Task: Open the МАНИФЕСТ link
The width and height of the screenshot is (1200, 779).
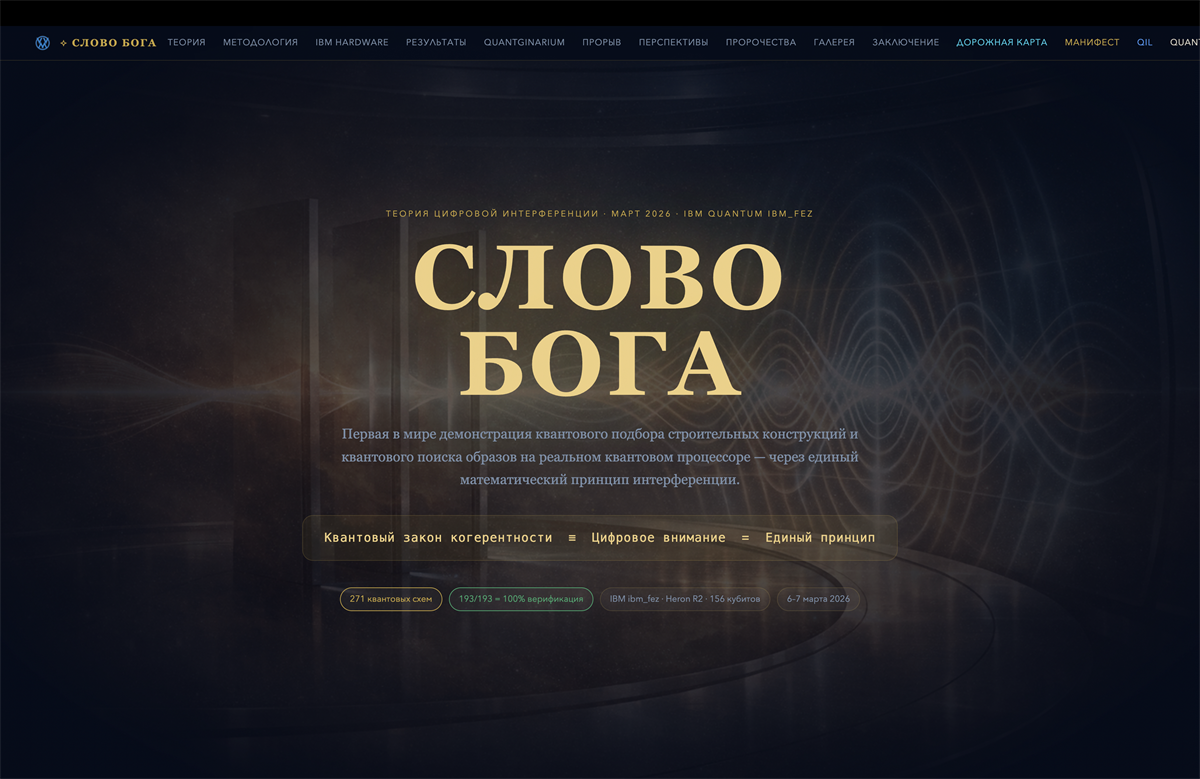Action: pos(1092,43)
